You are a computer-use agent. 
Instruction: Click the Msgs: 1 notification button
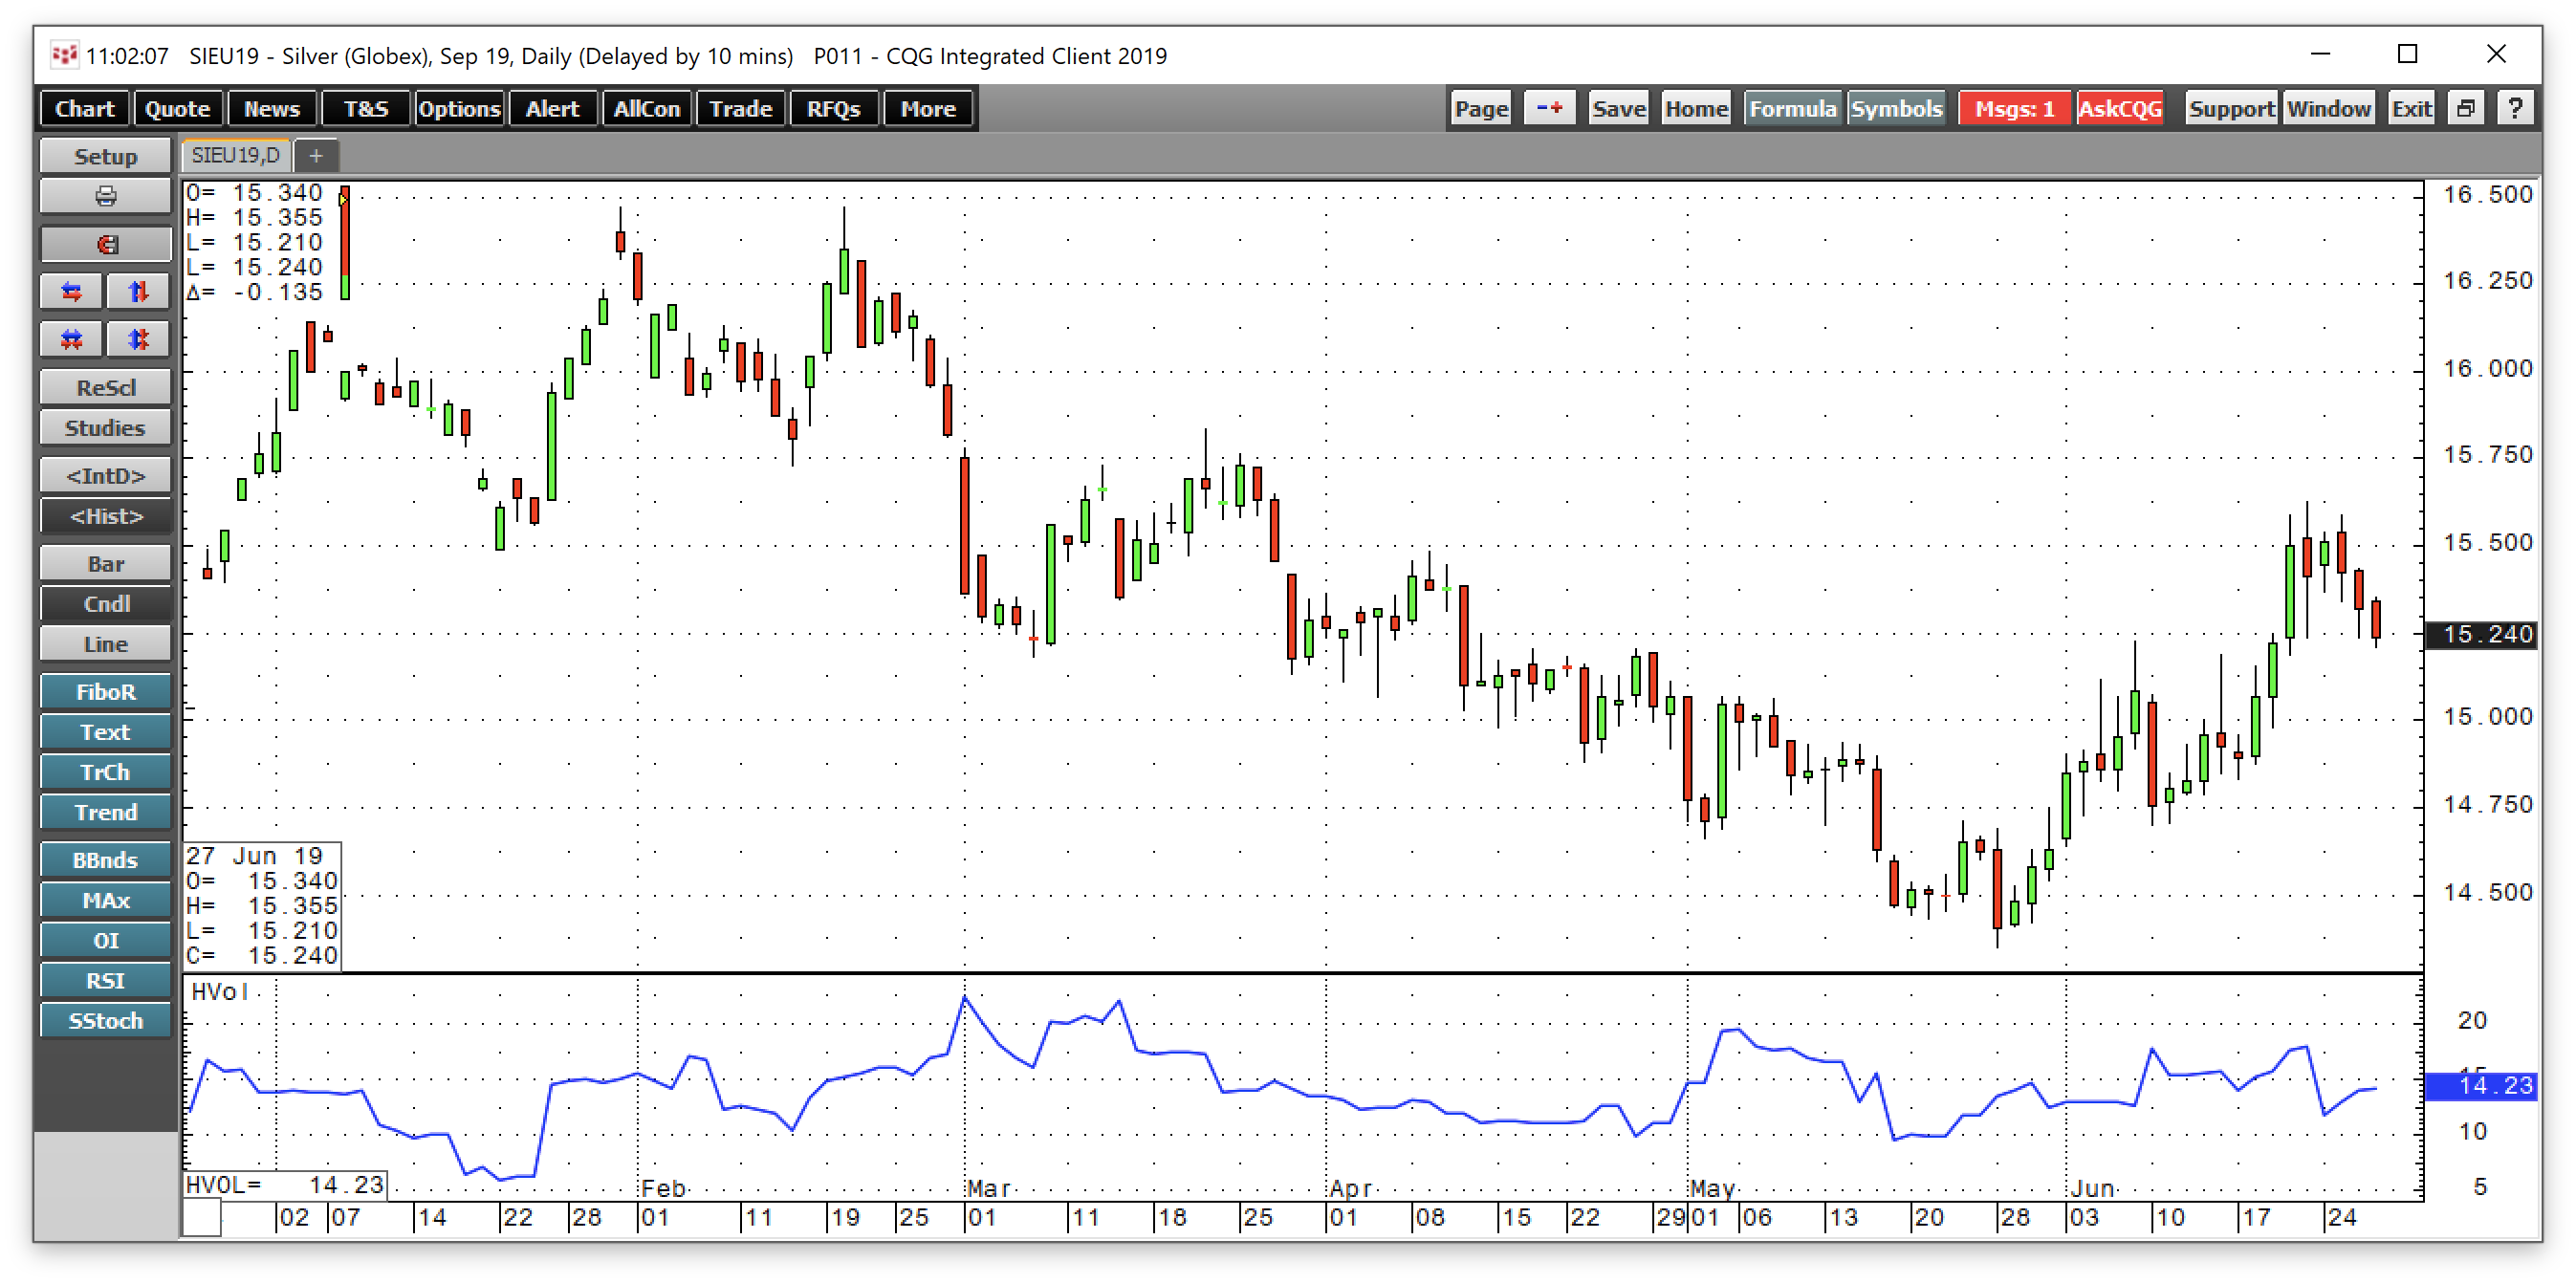2013,108
